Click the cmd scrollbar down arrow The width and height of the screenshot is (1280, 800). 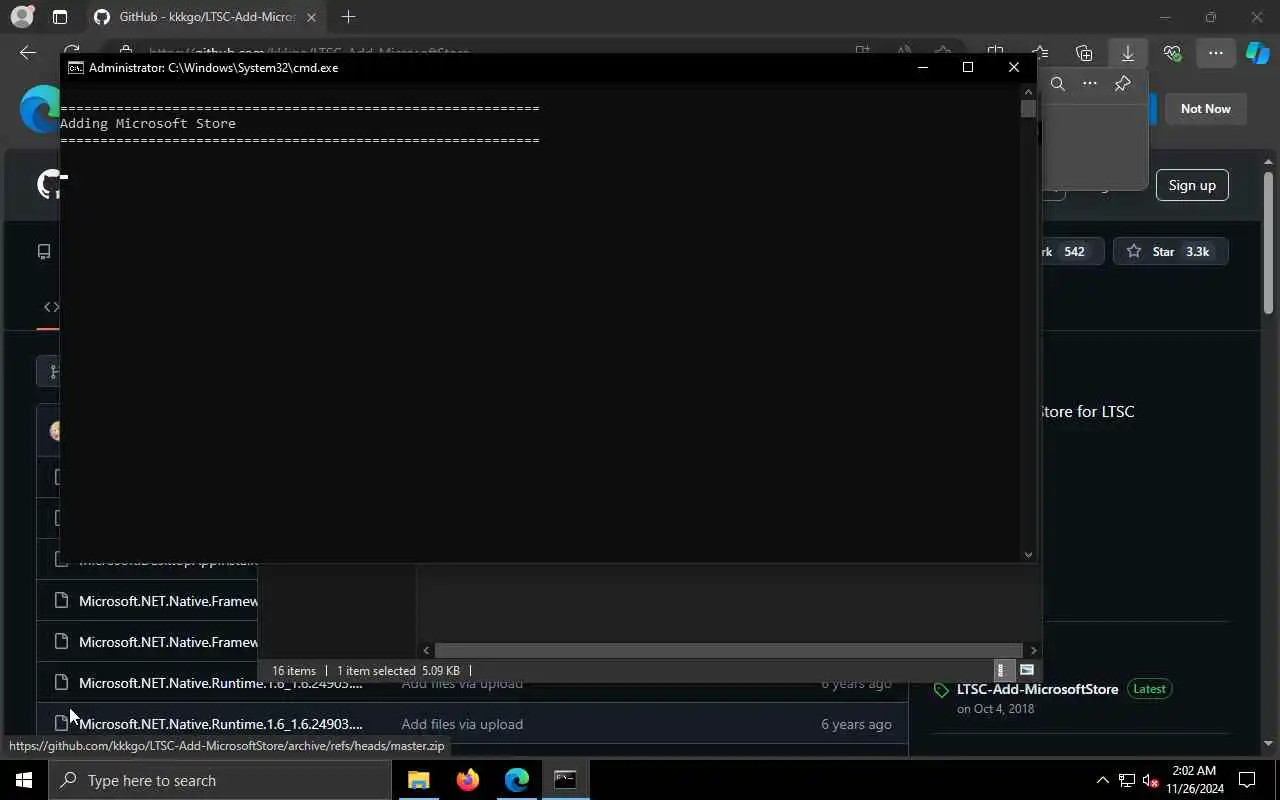(1028, 554)
